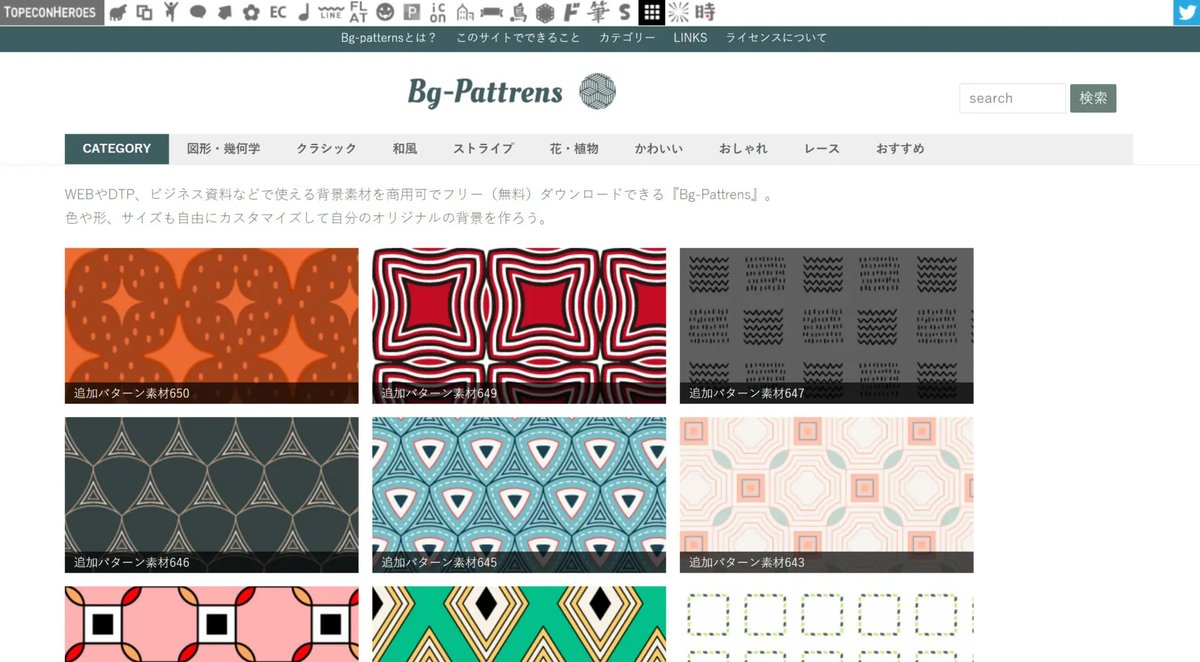This screenshot has height=662, width=1200.
Task: Click the hexagon pattern icon
Action: [545, 13]
